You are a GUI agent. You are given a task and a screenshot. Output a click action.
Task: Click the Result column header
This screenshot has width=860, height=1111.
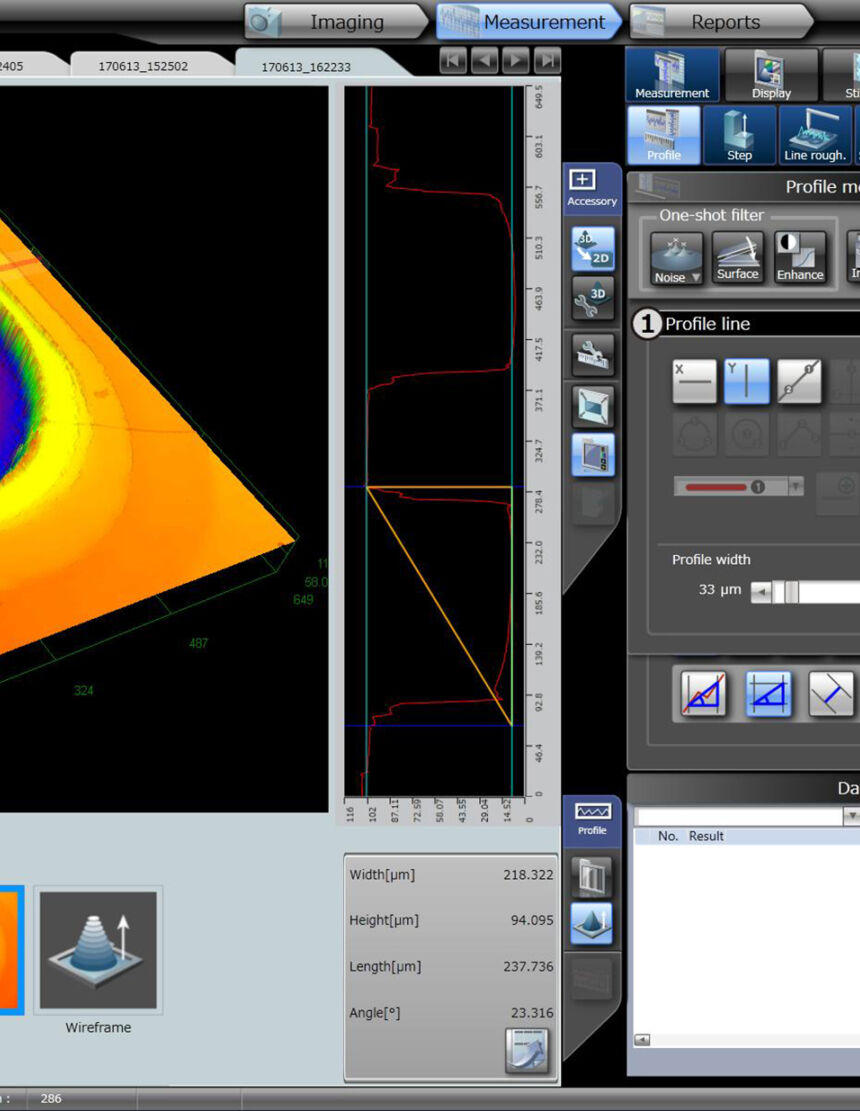tap(706, 836)
